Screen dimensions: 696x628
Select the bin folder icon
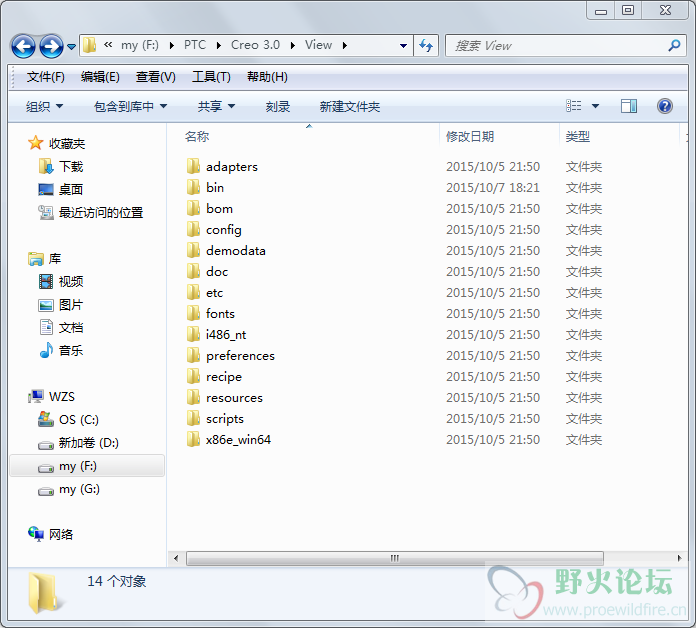(x=193, y=187)
